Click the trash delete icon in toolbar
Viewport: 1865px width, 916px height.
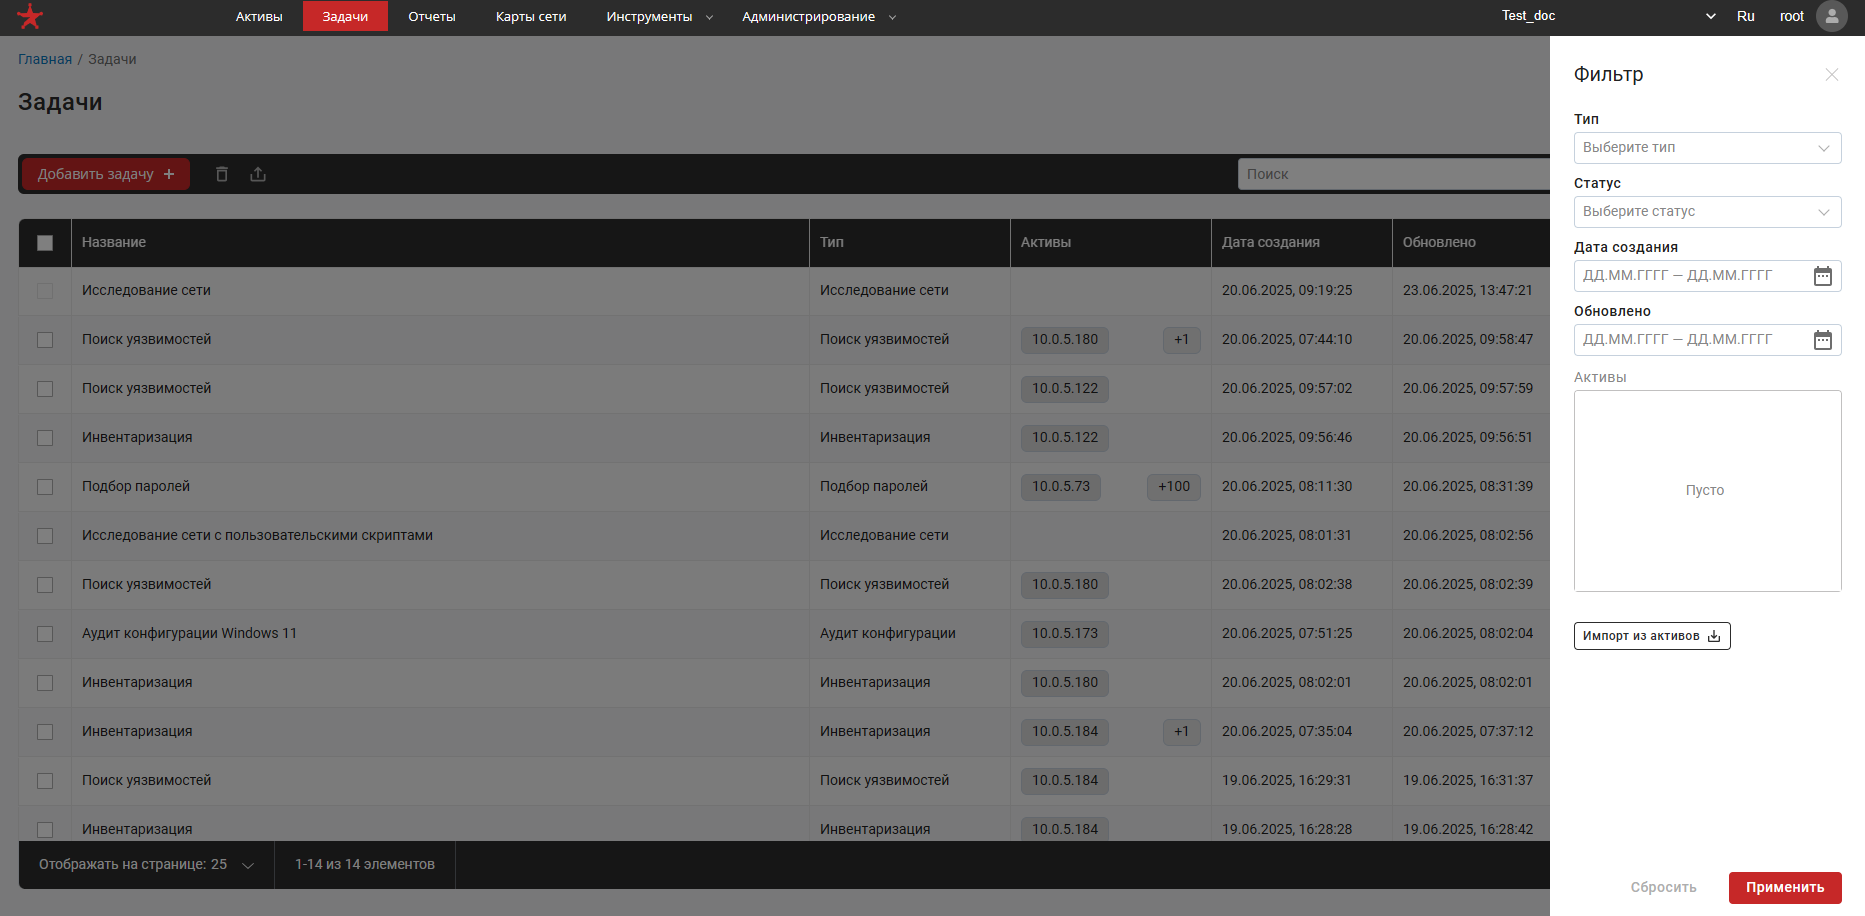pyautogui.click(x=222, y=174)
